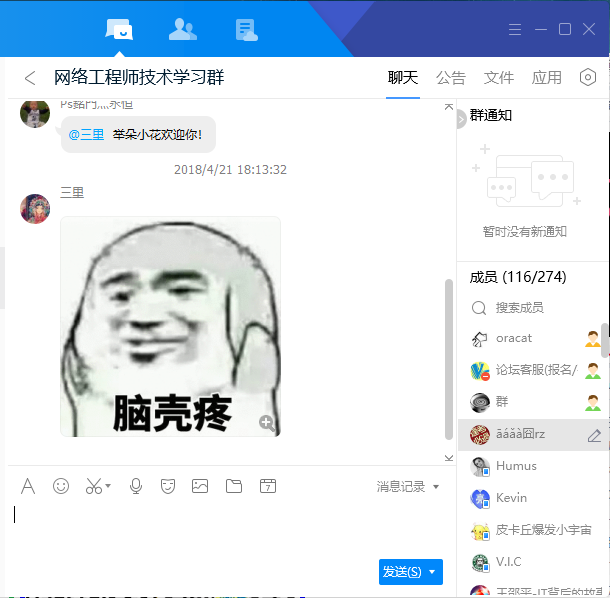Start voice message microphone icon
610x598 pixels.
tap(136, 486)
